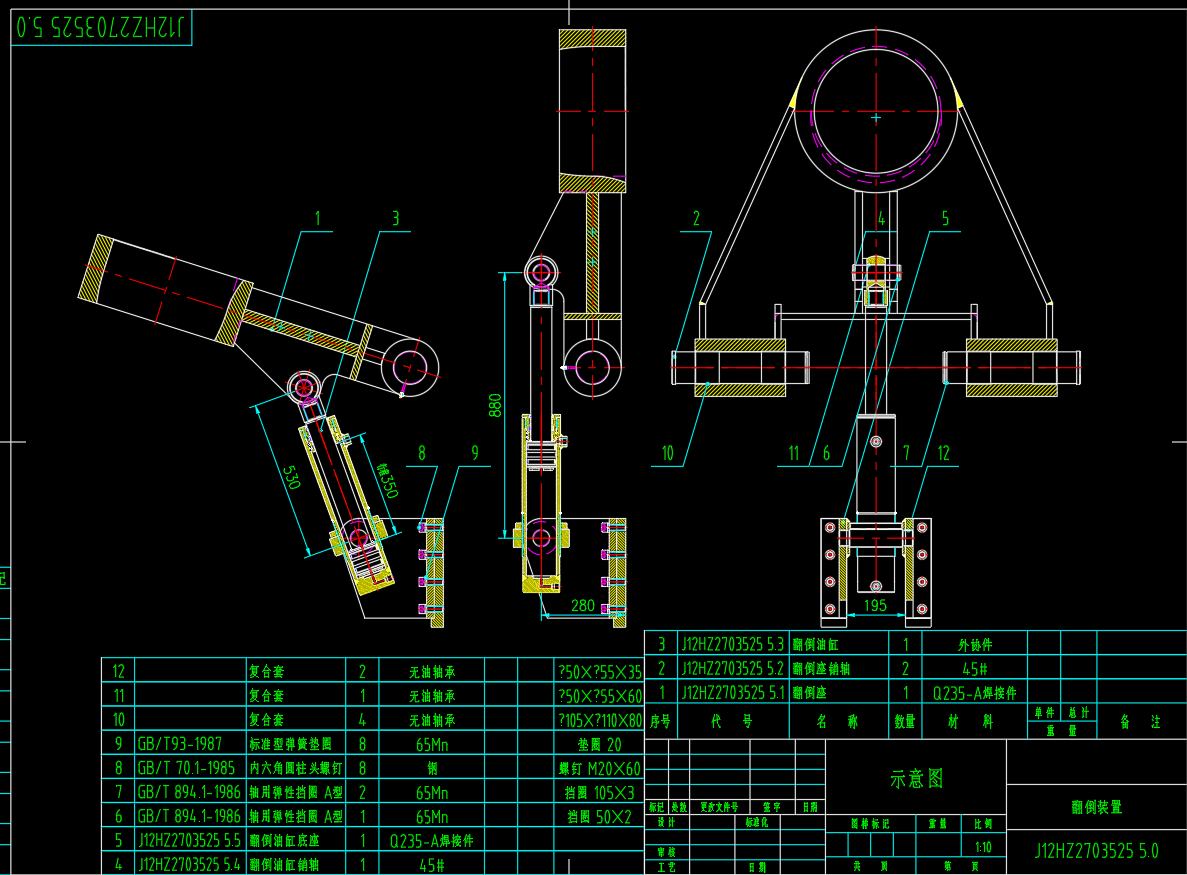Select drawing callout number 8 leader label
Viewport: 1187px width, 875px height.
pos(422,453)
